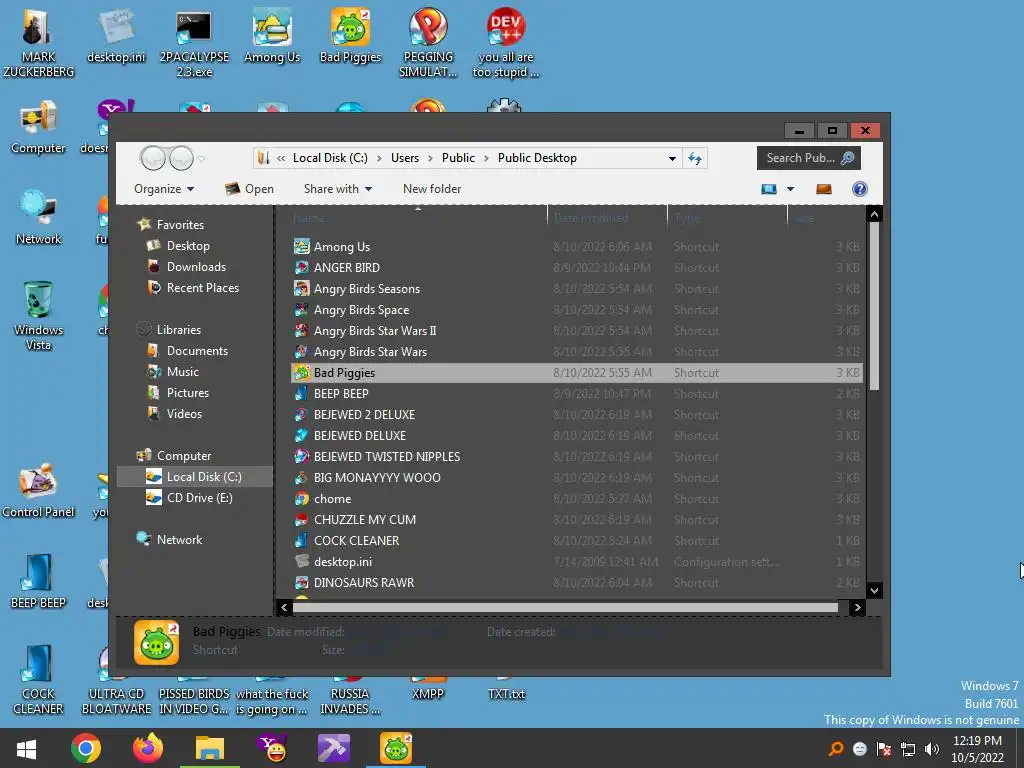Select DINOSAURS RAWR file row
Screen dimensions: 1024x768
pos(577,583)
